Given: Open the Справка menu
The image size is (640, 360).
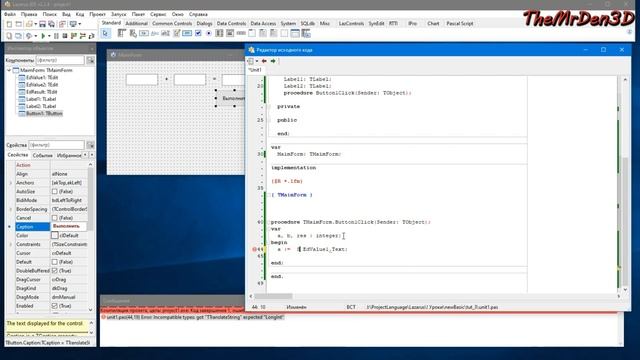Looking at the screenshot, I should coord(198,14).
